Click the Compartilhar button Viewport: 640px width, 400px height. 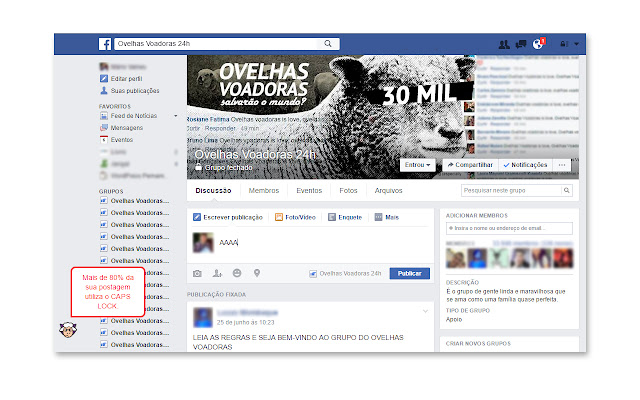click(470, 165)
